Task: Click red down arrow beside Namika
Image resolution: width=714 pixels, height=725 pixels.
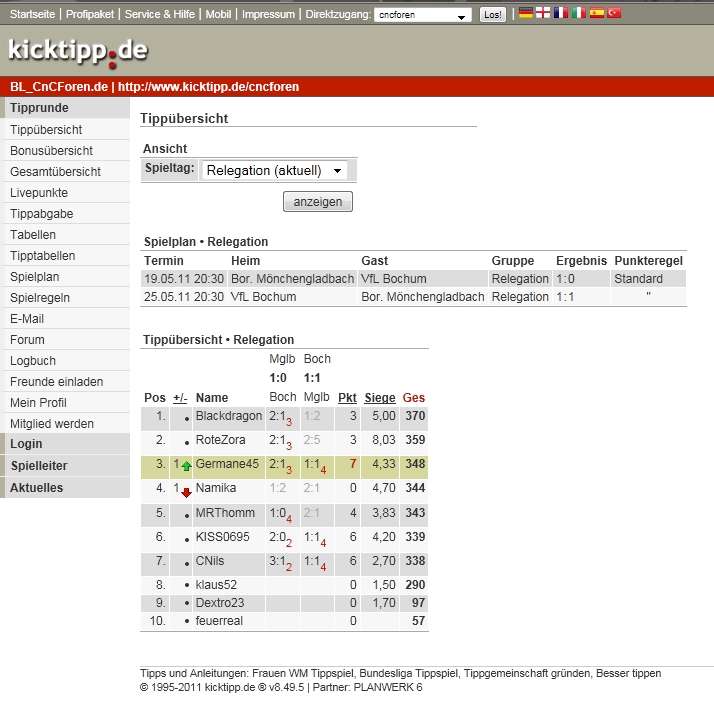Action: point(186,491)
